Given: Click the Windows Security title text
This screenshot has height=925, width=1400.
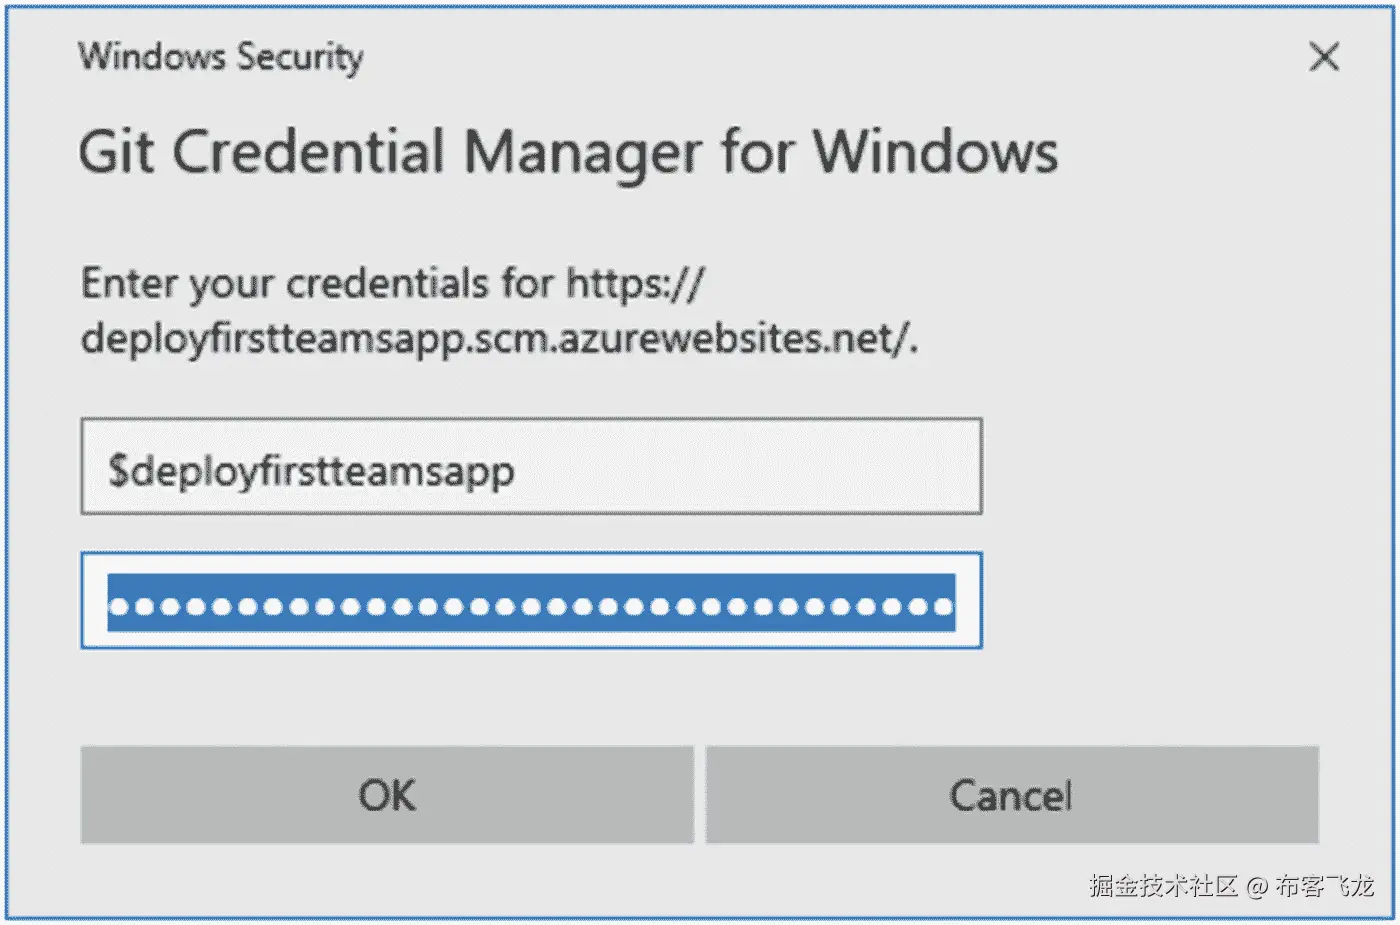Looking at the screenshot, I should click(221, 57).
